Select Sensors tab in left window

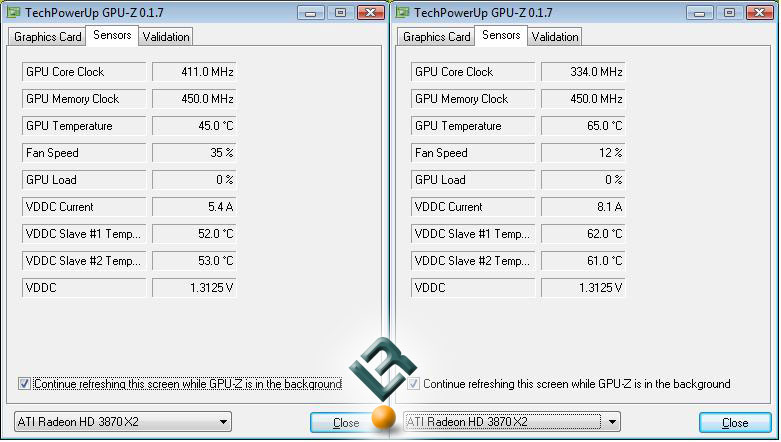tap(112, 35)
